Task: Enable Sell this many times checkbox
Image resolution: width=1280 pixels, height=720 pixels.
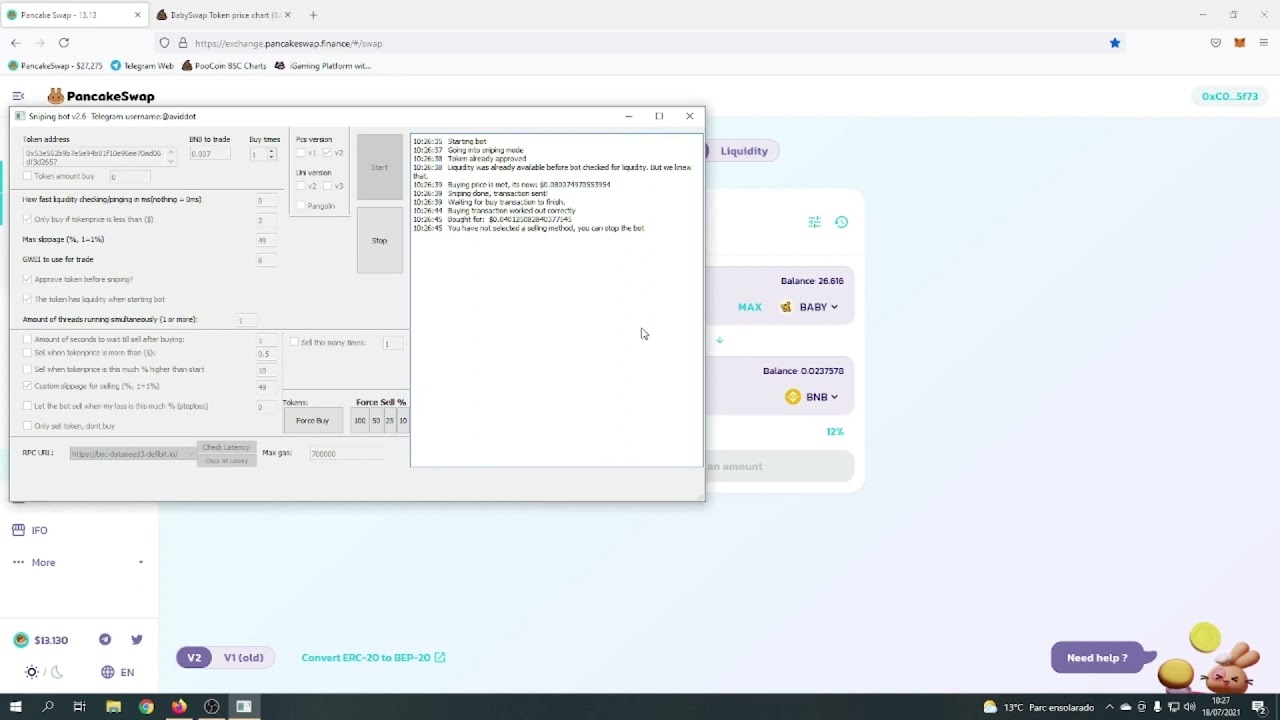Action: (x=294, y=342)
